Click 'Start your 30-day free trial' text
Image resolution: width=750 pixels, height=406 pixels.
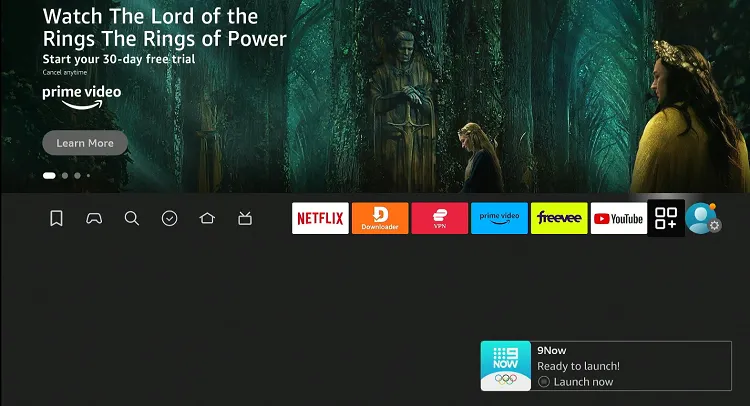(x=119, y=59)
